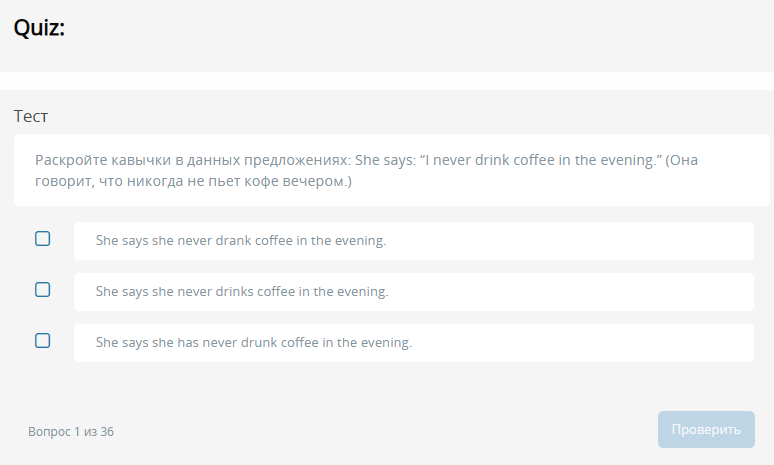Click the 'Quiz:' heading
Viewport: 774px width, 465px height.
coord(39,29)
